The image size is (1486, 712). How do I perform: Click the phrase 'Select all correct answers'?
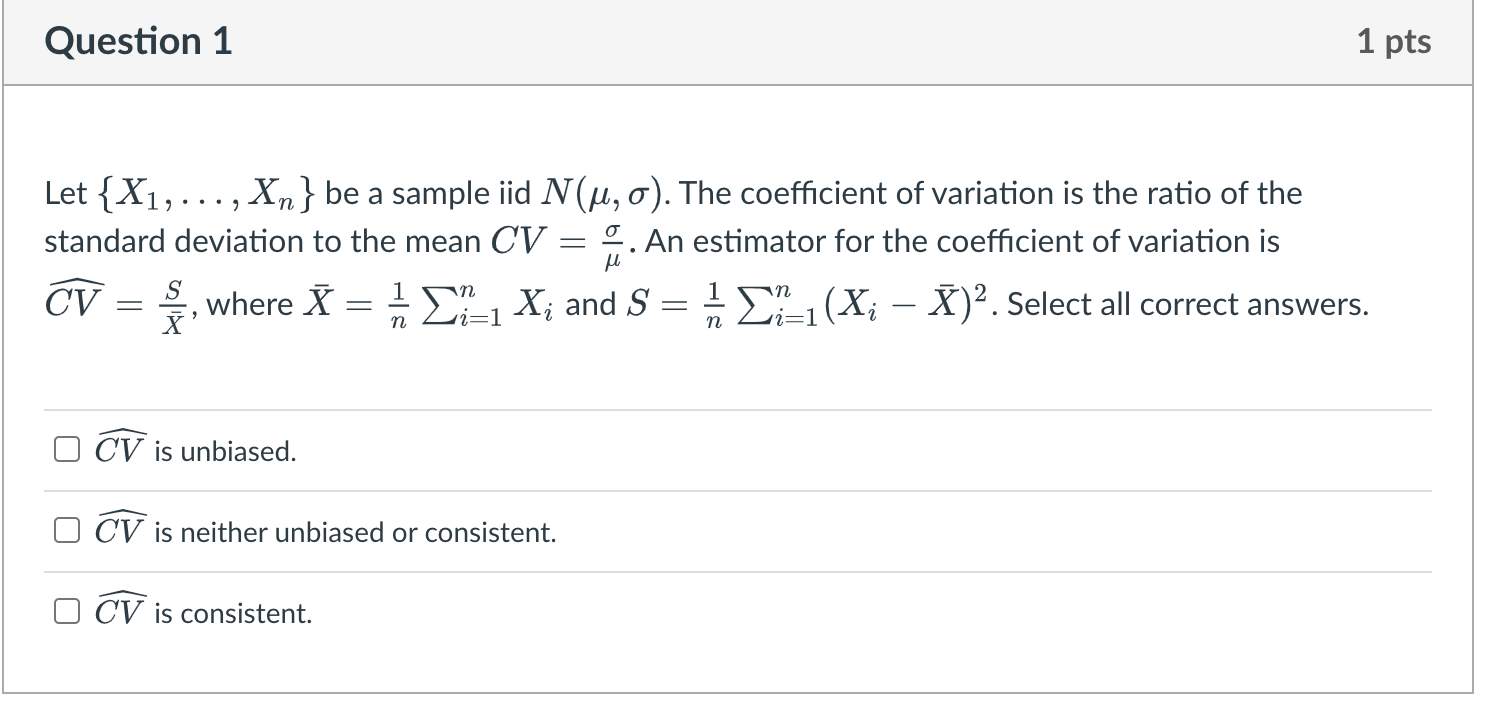(x=1190, y=304)
